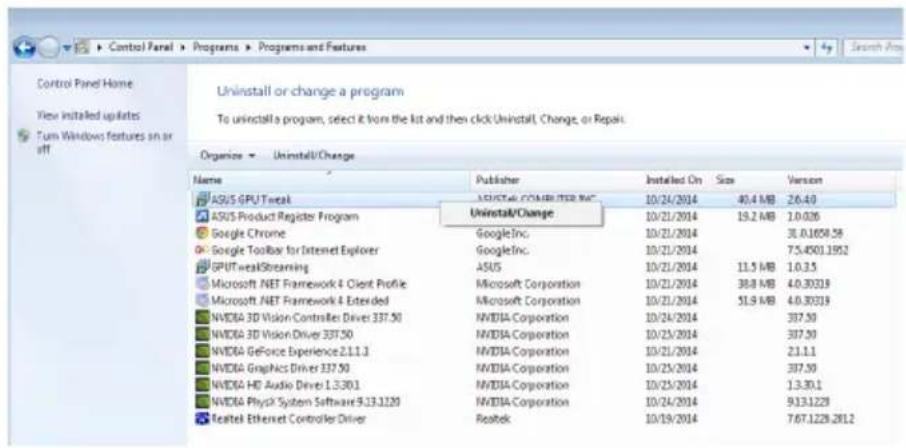The height and width of the screenshot is (448, 906).
Task: Click the .NET Framework 4 Extended icon
Action: (202, 301)
